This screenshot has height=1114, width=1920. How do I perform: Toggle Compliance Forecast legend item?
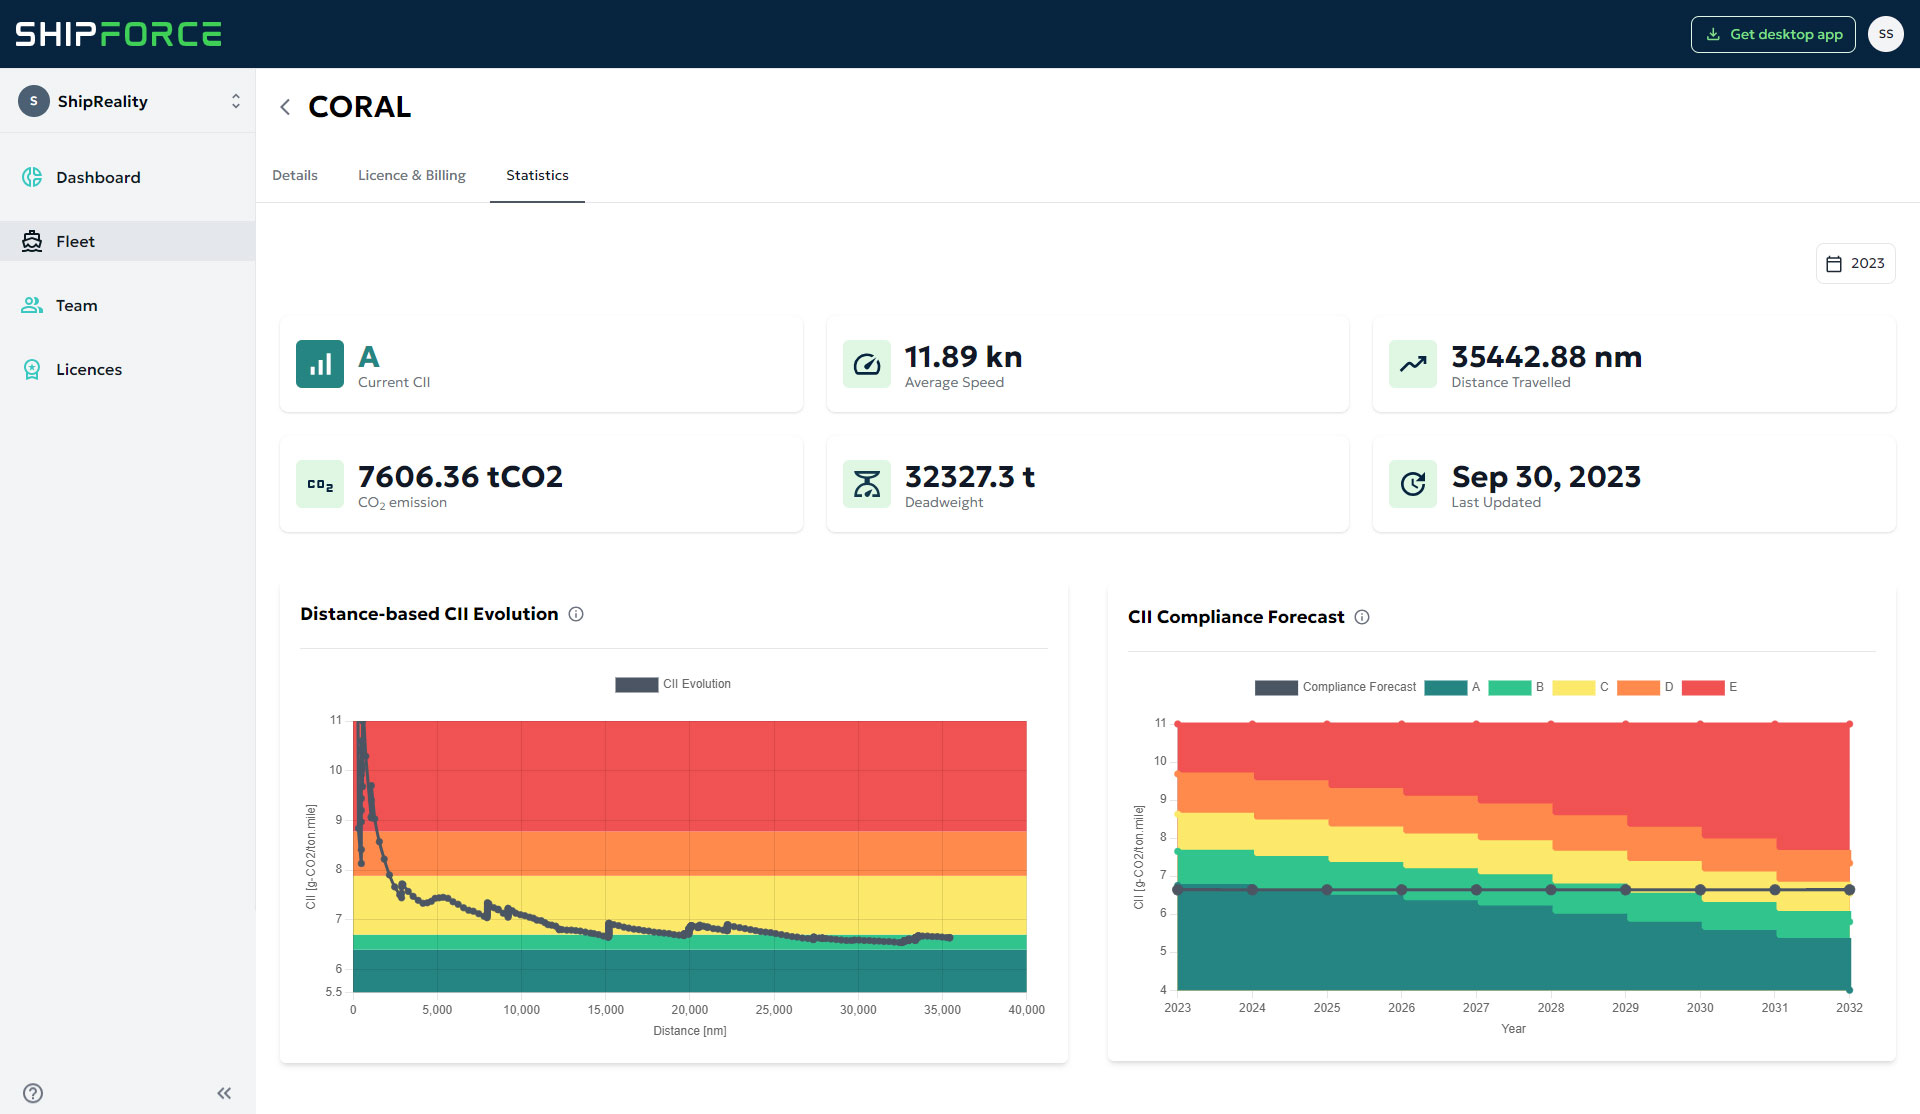(1336, 687)
